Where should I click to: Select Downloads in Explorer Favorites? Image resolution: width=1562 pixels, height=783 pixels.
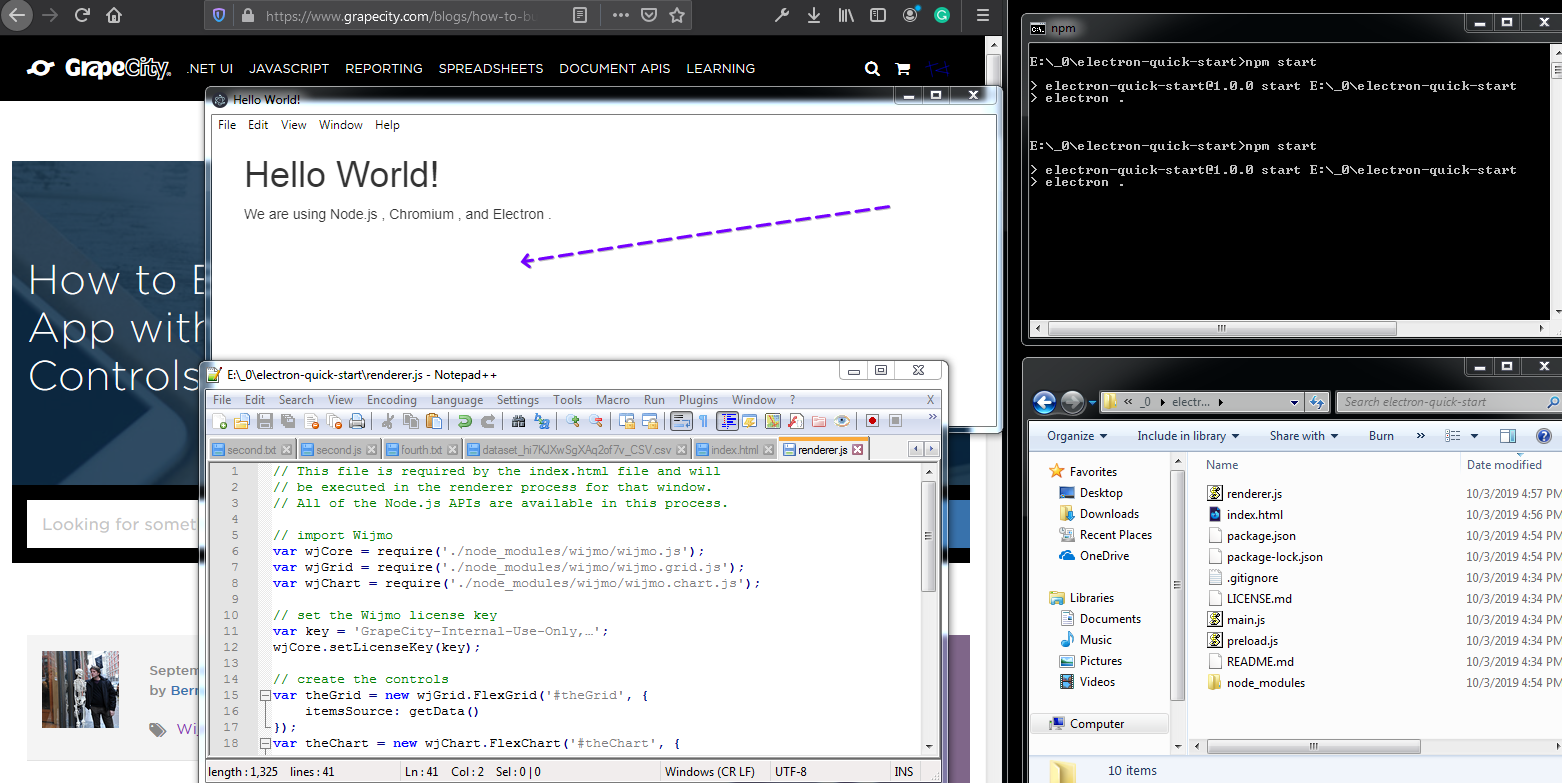coord(1109,514)
